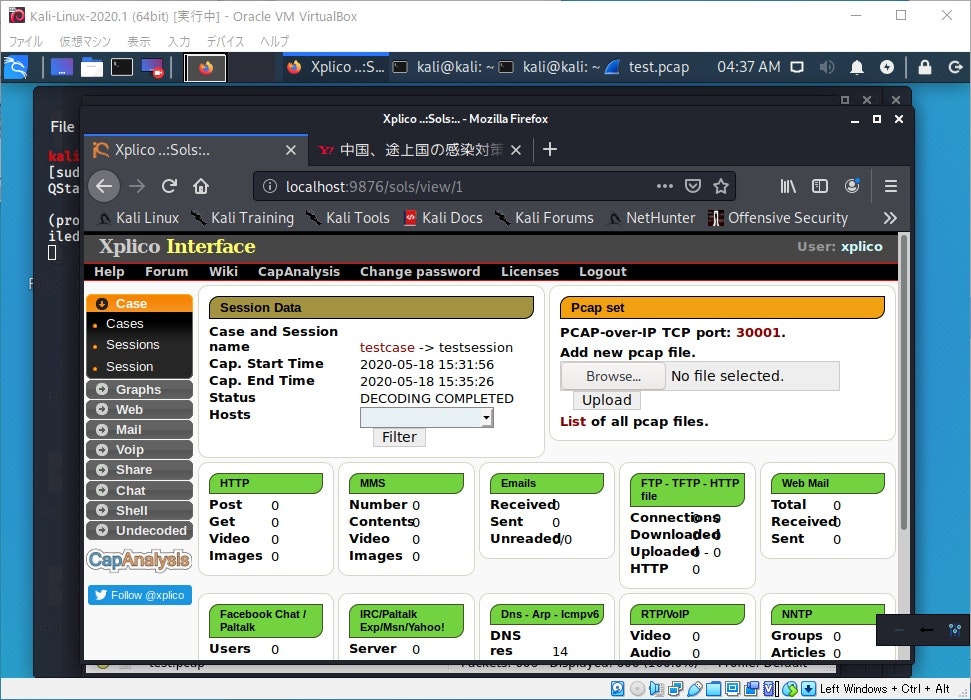Click the Filter button under Hosts
Image resolution: width=971 pixels, height=700 pixels.
tap(398, 436)
